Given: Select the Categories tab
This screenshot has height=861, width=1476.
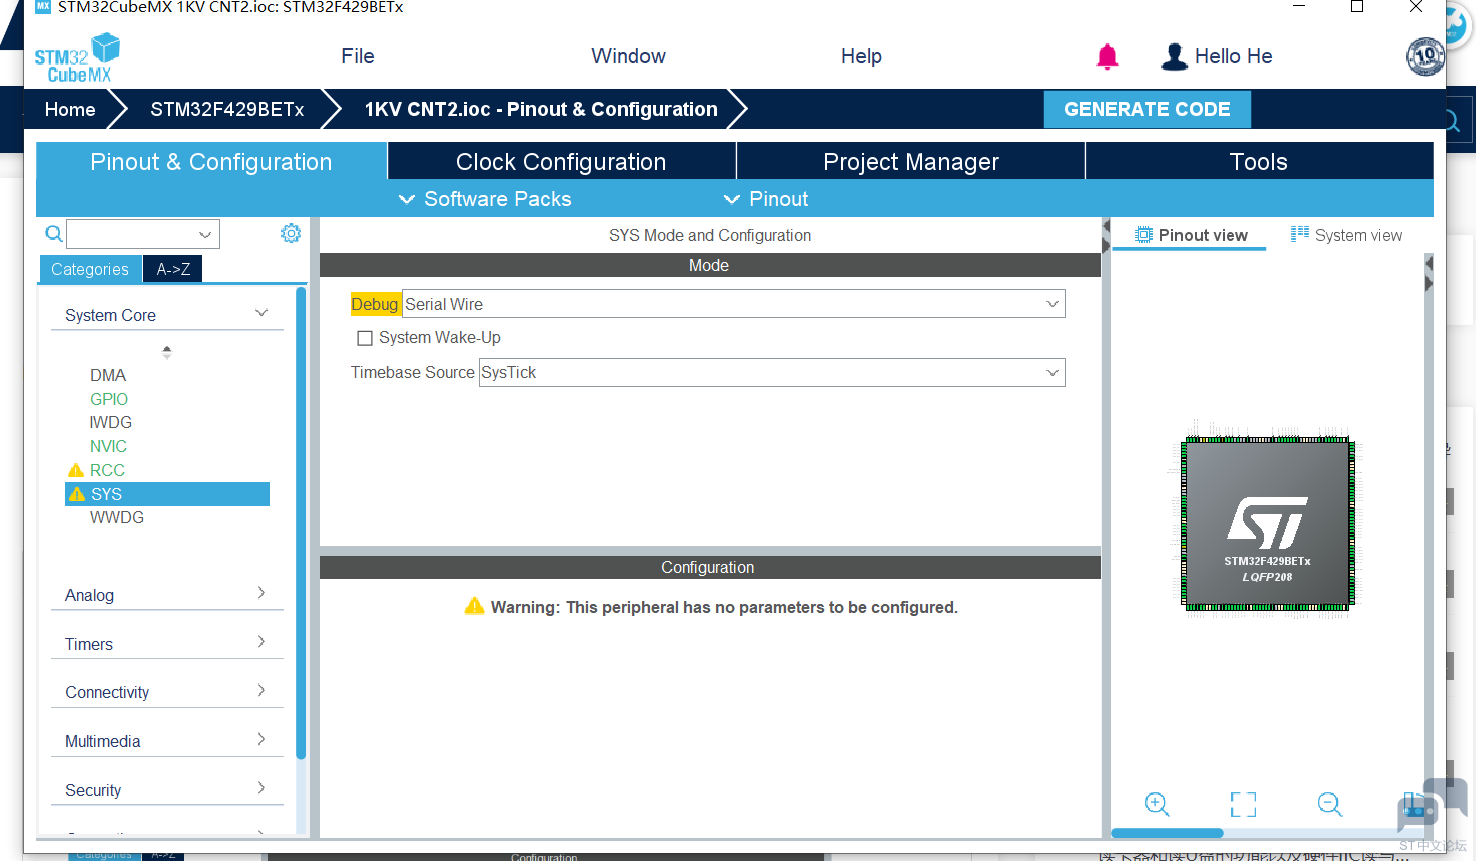Looking at the screenshot, I should (x=90, y=269).
